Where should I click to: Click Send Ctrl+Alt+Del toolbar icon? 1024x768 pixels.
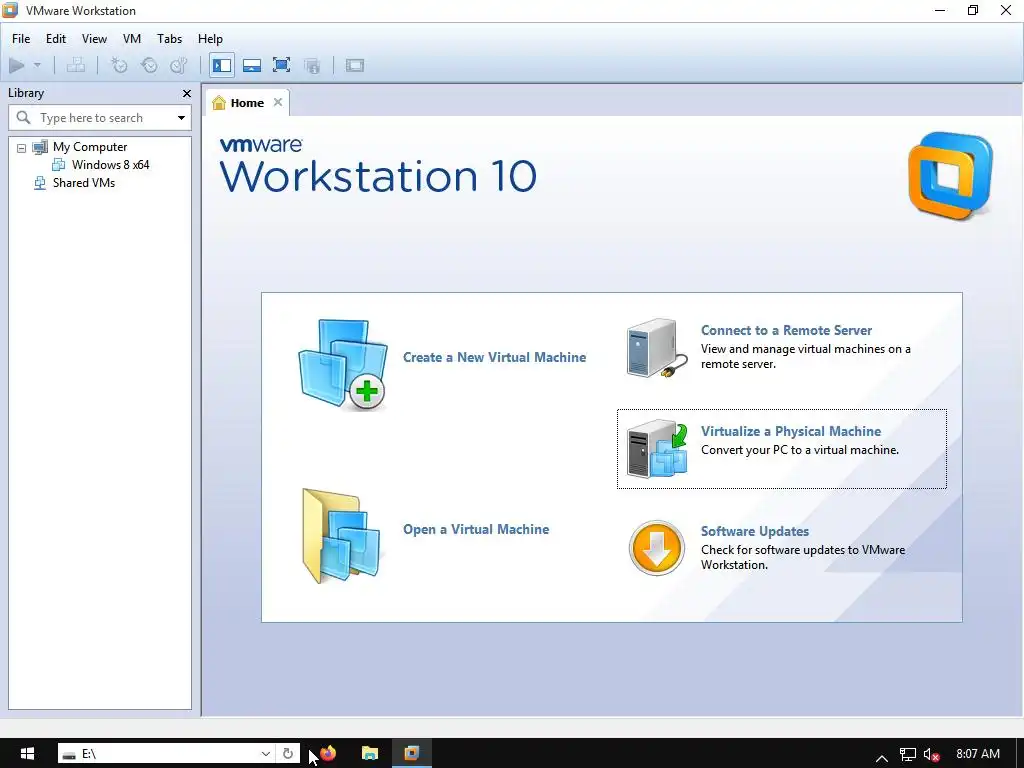(76, 65)
